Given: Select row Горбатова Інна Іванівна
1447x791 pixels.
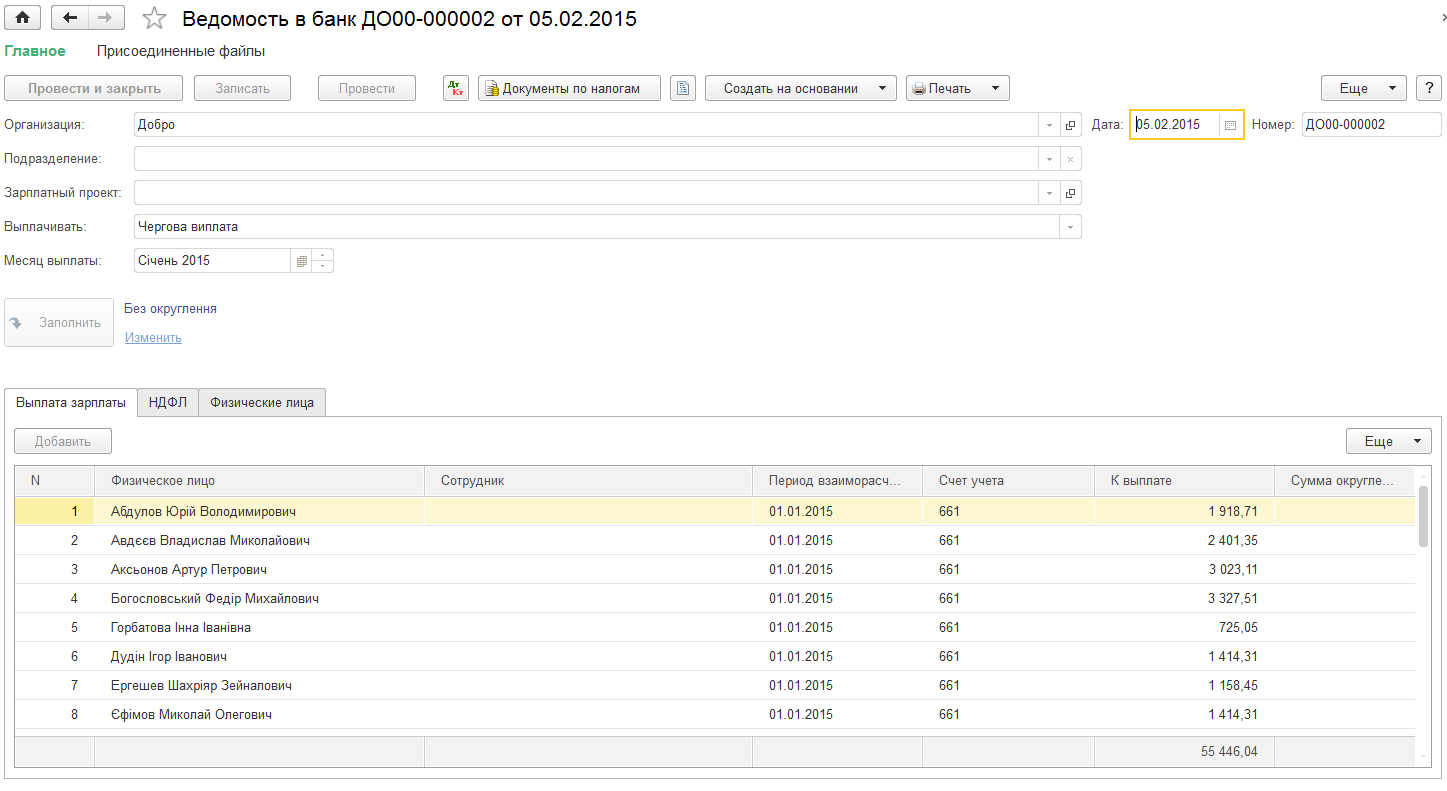Looking at the screenshot, I should (715, 627).
